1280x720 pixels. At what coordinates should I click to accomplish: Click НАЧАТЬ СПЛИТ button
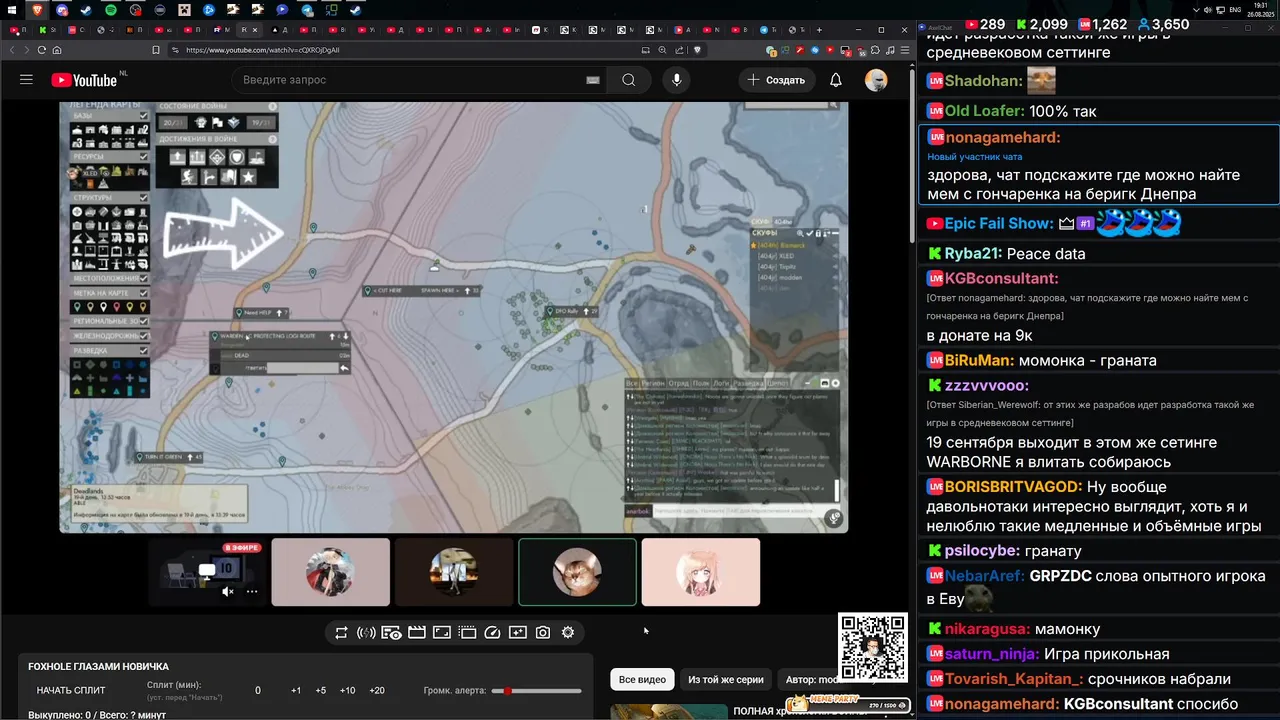(x=71, y=690)
